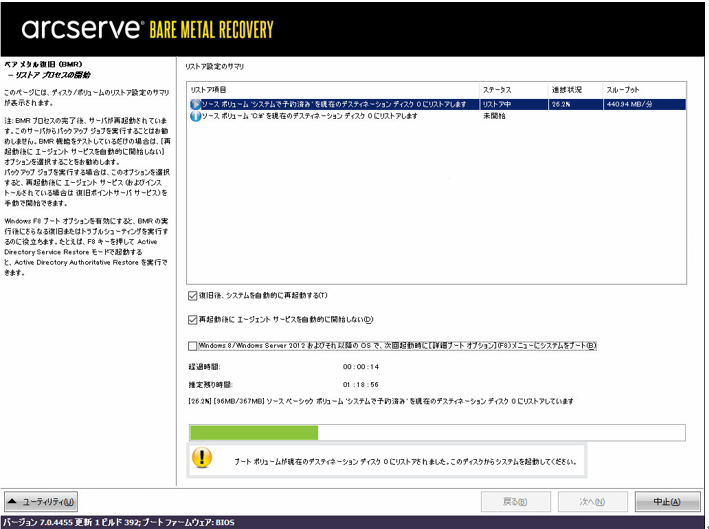
Task: Click the version 7.0.4455 status bar text
Action: (119, 523)
